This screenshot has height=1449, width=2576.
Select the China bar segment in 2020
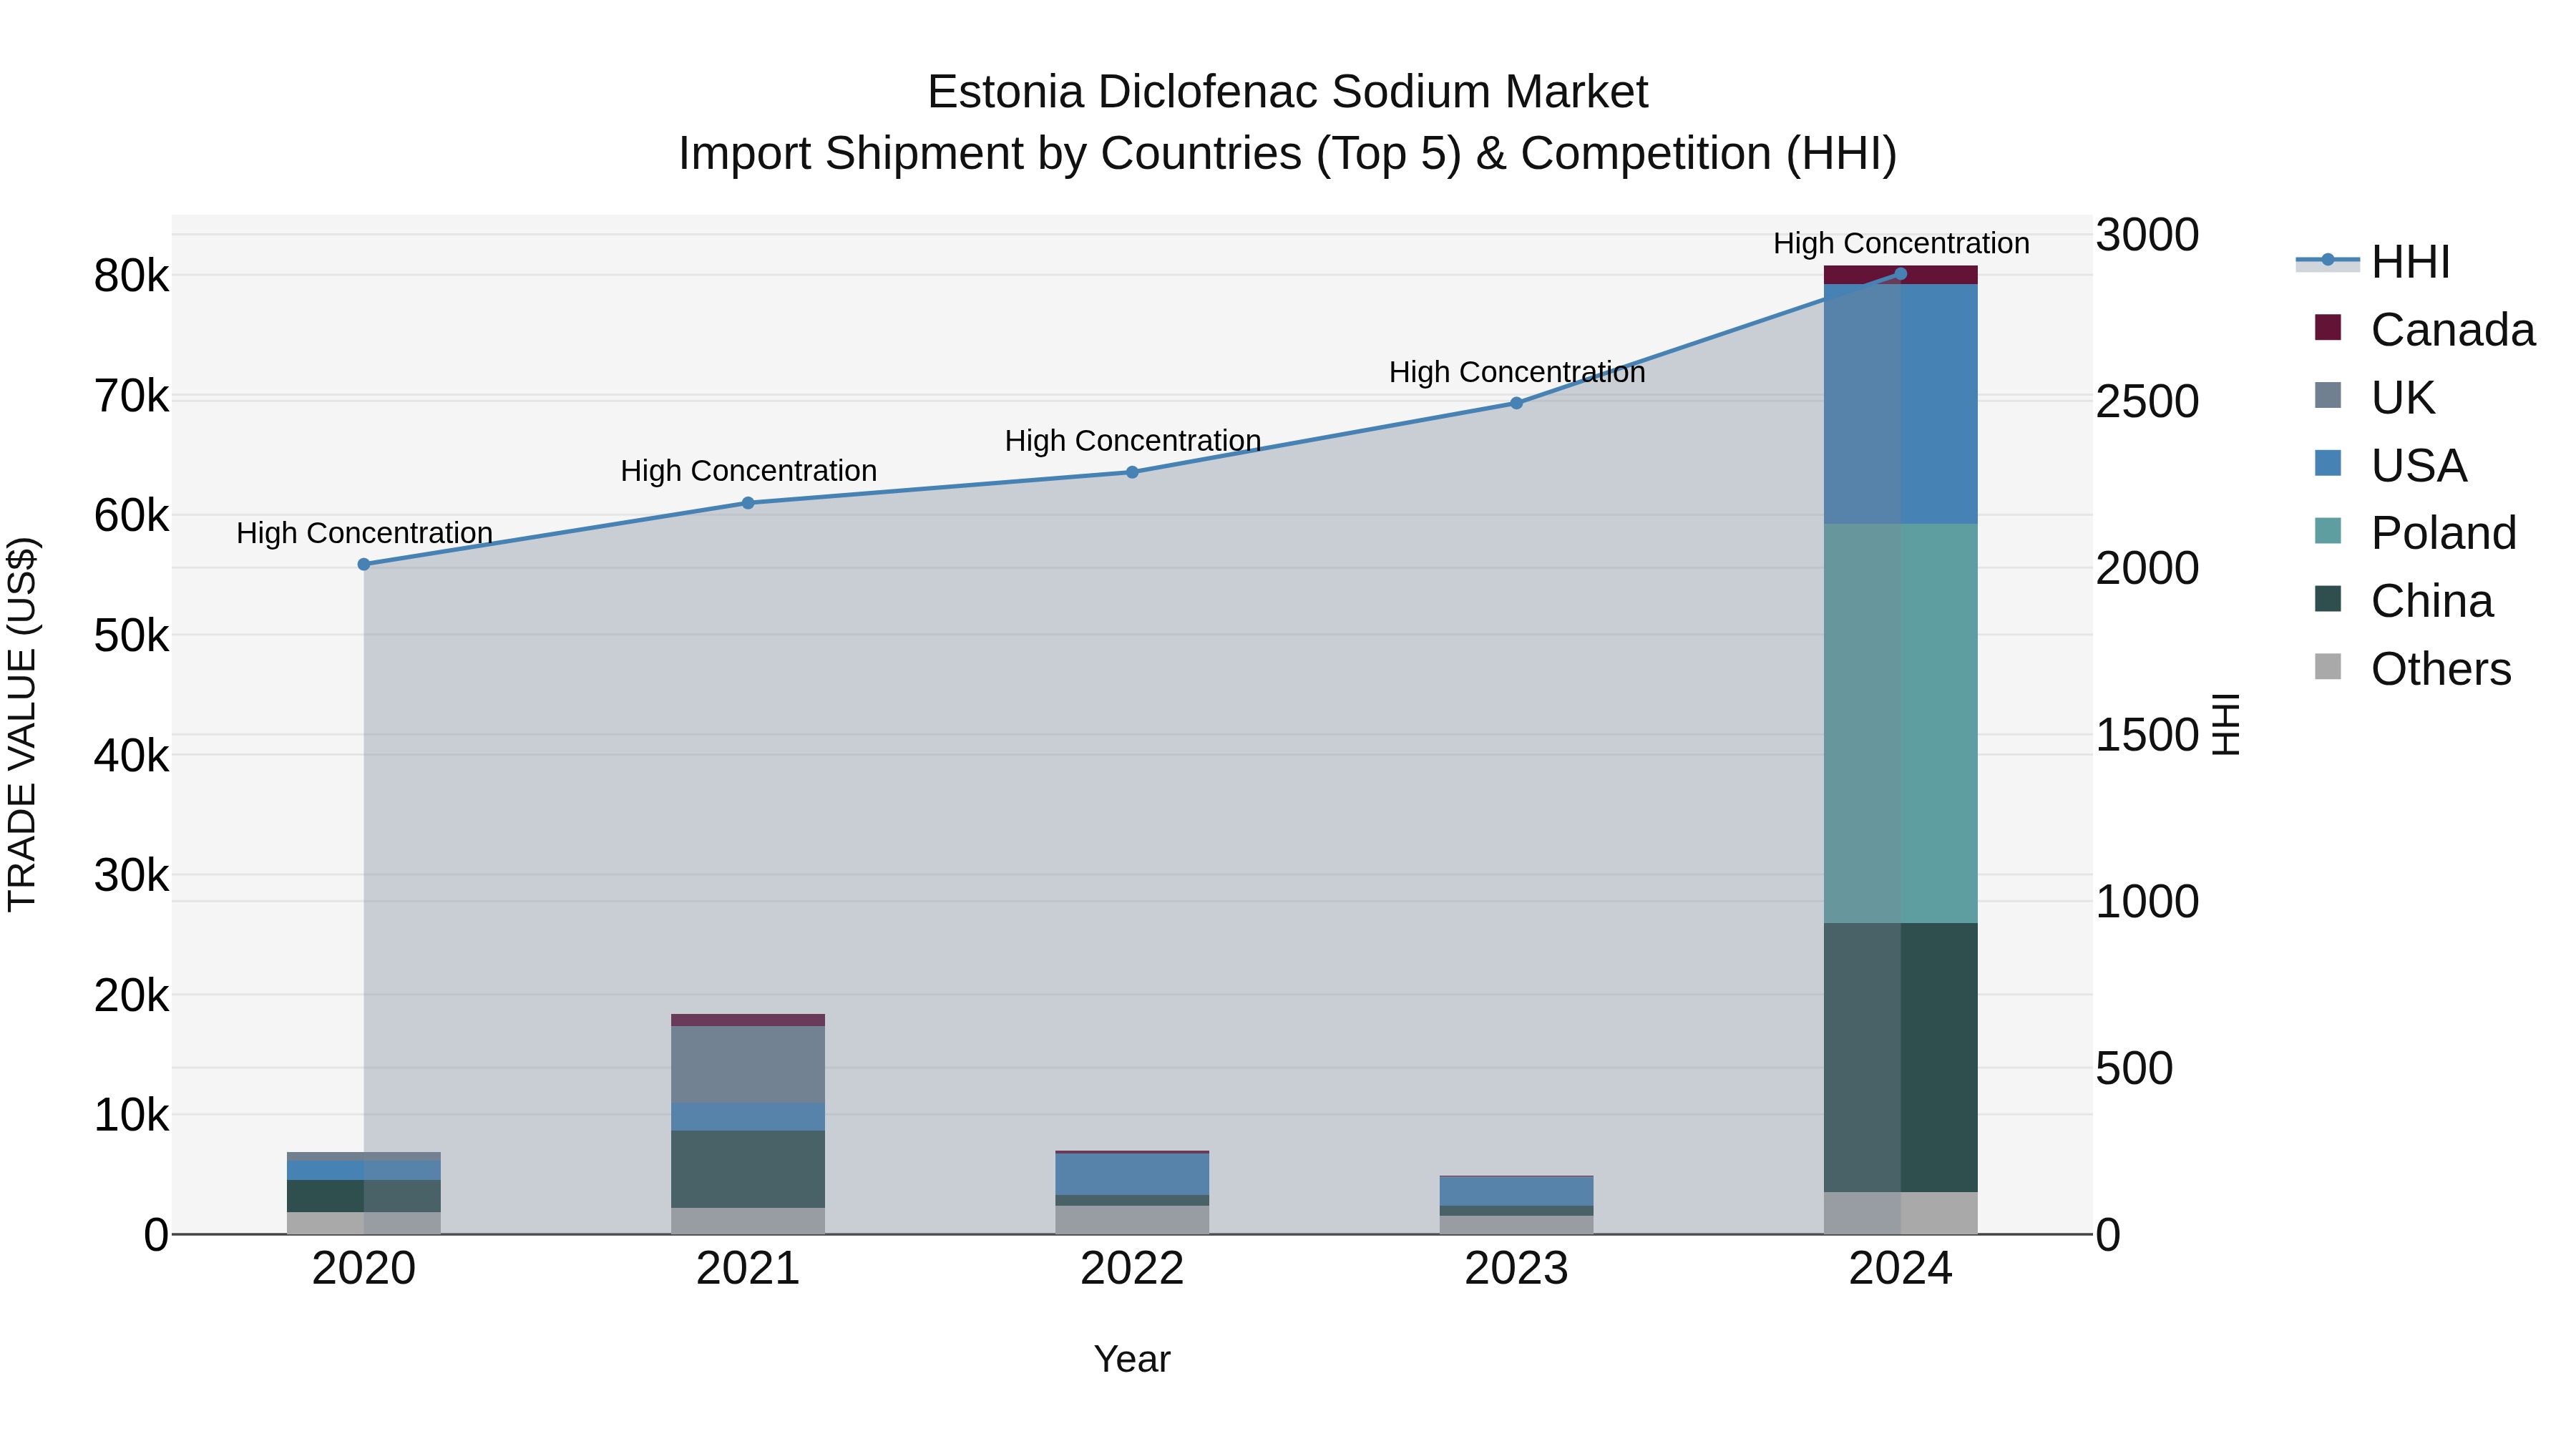(x=364, y=1196)
